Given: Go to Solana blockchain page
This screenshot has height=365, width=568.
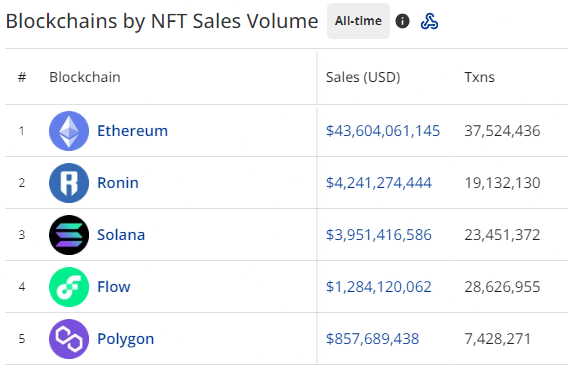Looking at the screenshot, I should pyautogui.click(x=121, y=235).
